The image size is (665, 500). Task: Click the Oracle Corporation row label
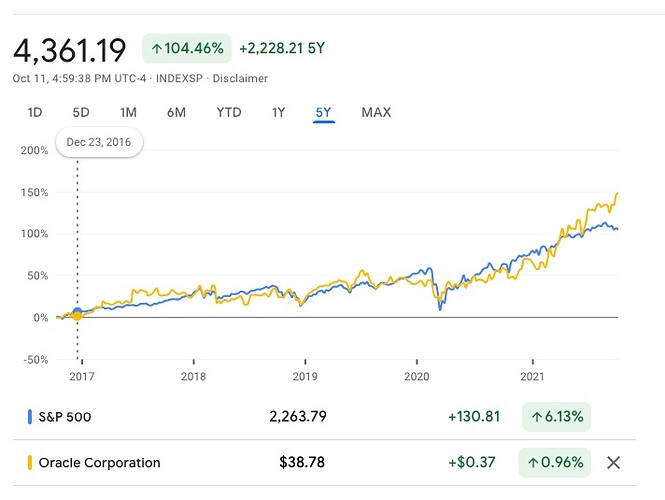pyautogui.click(x=99, y=462)
